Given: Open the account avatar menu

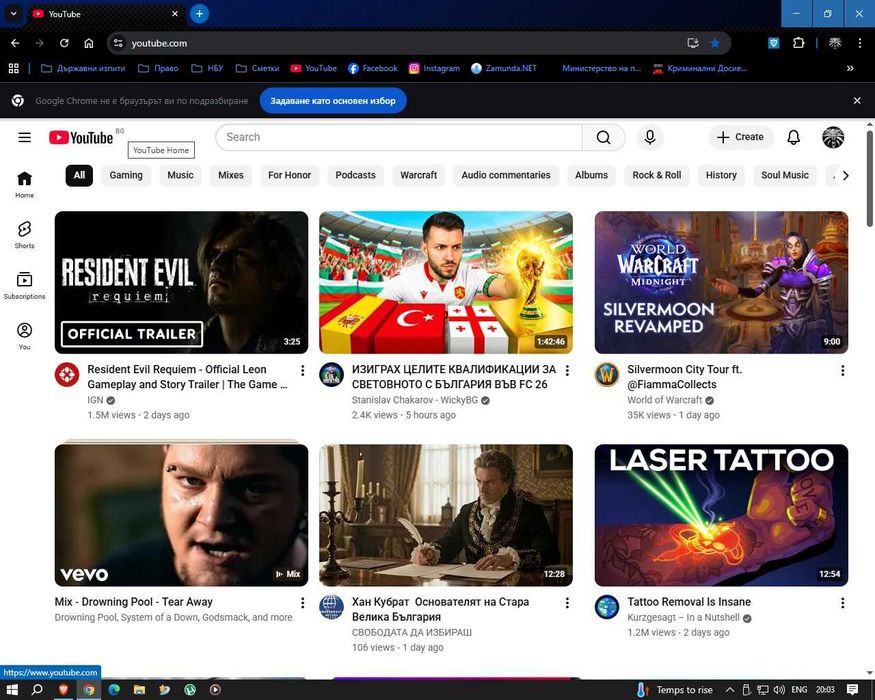Looking at the screenshot, I should tap(833, 138).
